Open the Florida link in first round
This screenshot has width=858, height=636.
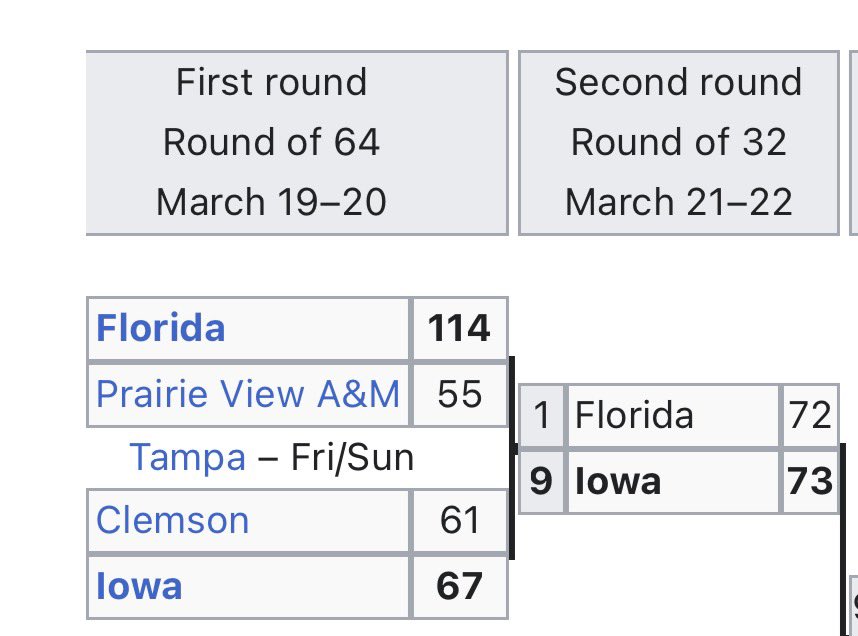tap(160, 329)
